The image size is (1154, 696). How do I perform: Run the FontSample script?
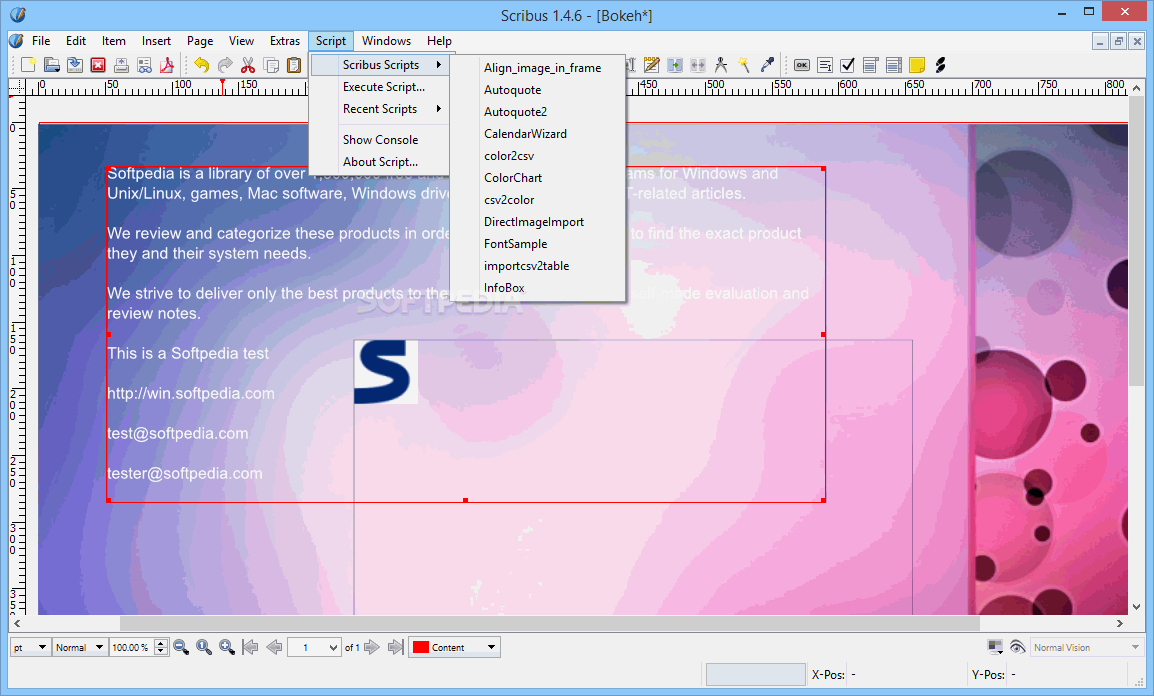tap(515, 244)
